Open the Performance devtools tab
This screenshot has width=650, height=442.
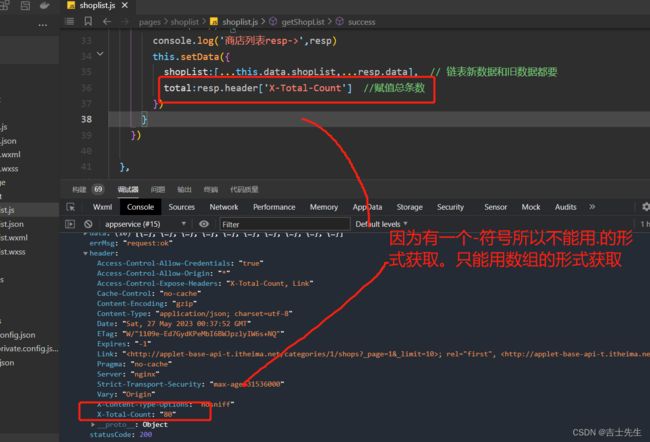tap(274, 207)
